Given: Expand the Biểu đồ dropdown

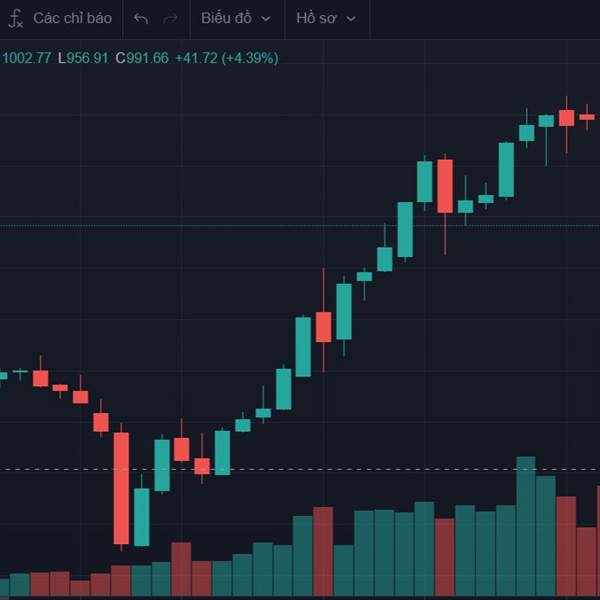Looking at the screenshot, I should click(236, 18).
